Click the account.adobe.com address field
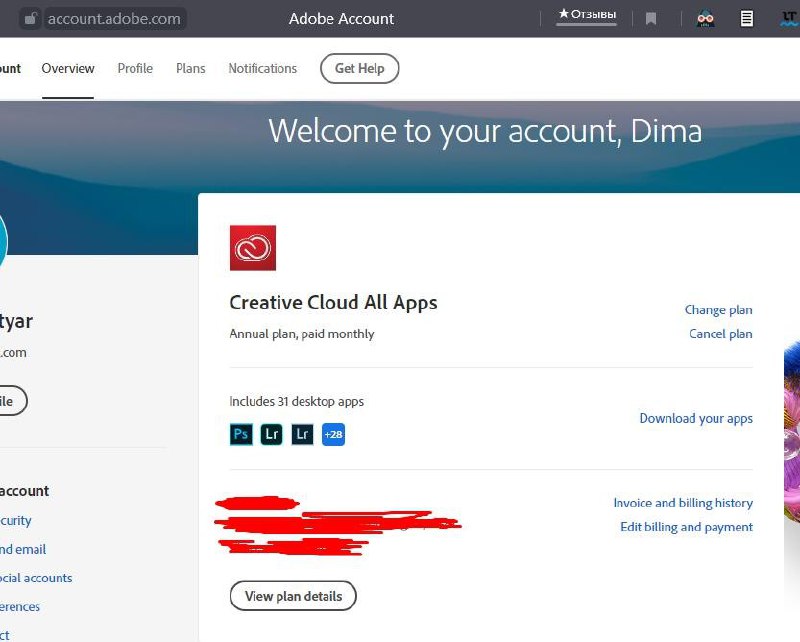Image resolution: width=800 pixels, height=642 pixels. click(114, 19)
